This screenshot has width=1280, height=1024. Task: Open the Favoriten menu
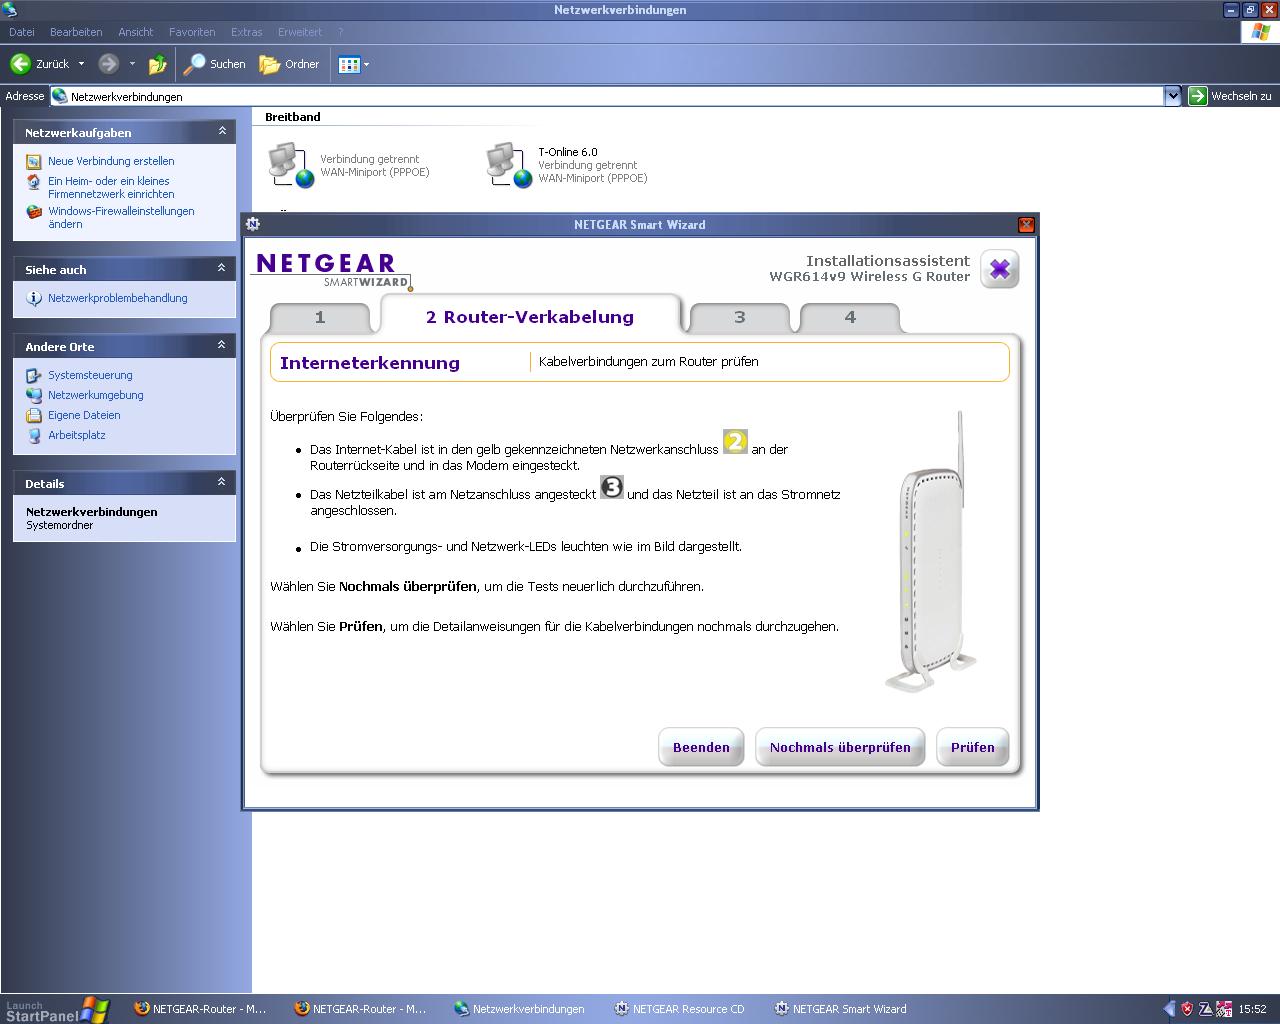coord(192,32)
